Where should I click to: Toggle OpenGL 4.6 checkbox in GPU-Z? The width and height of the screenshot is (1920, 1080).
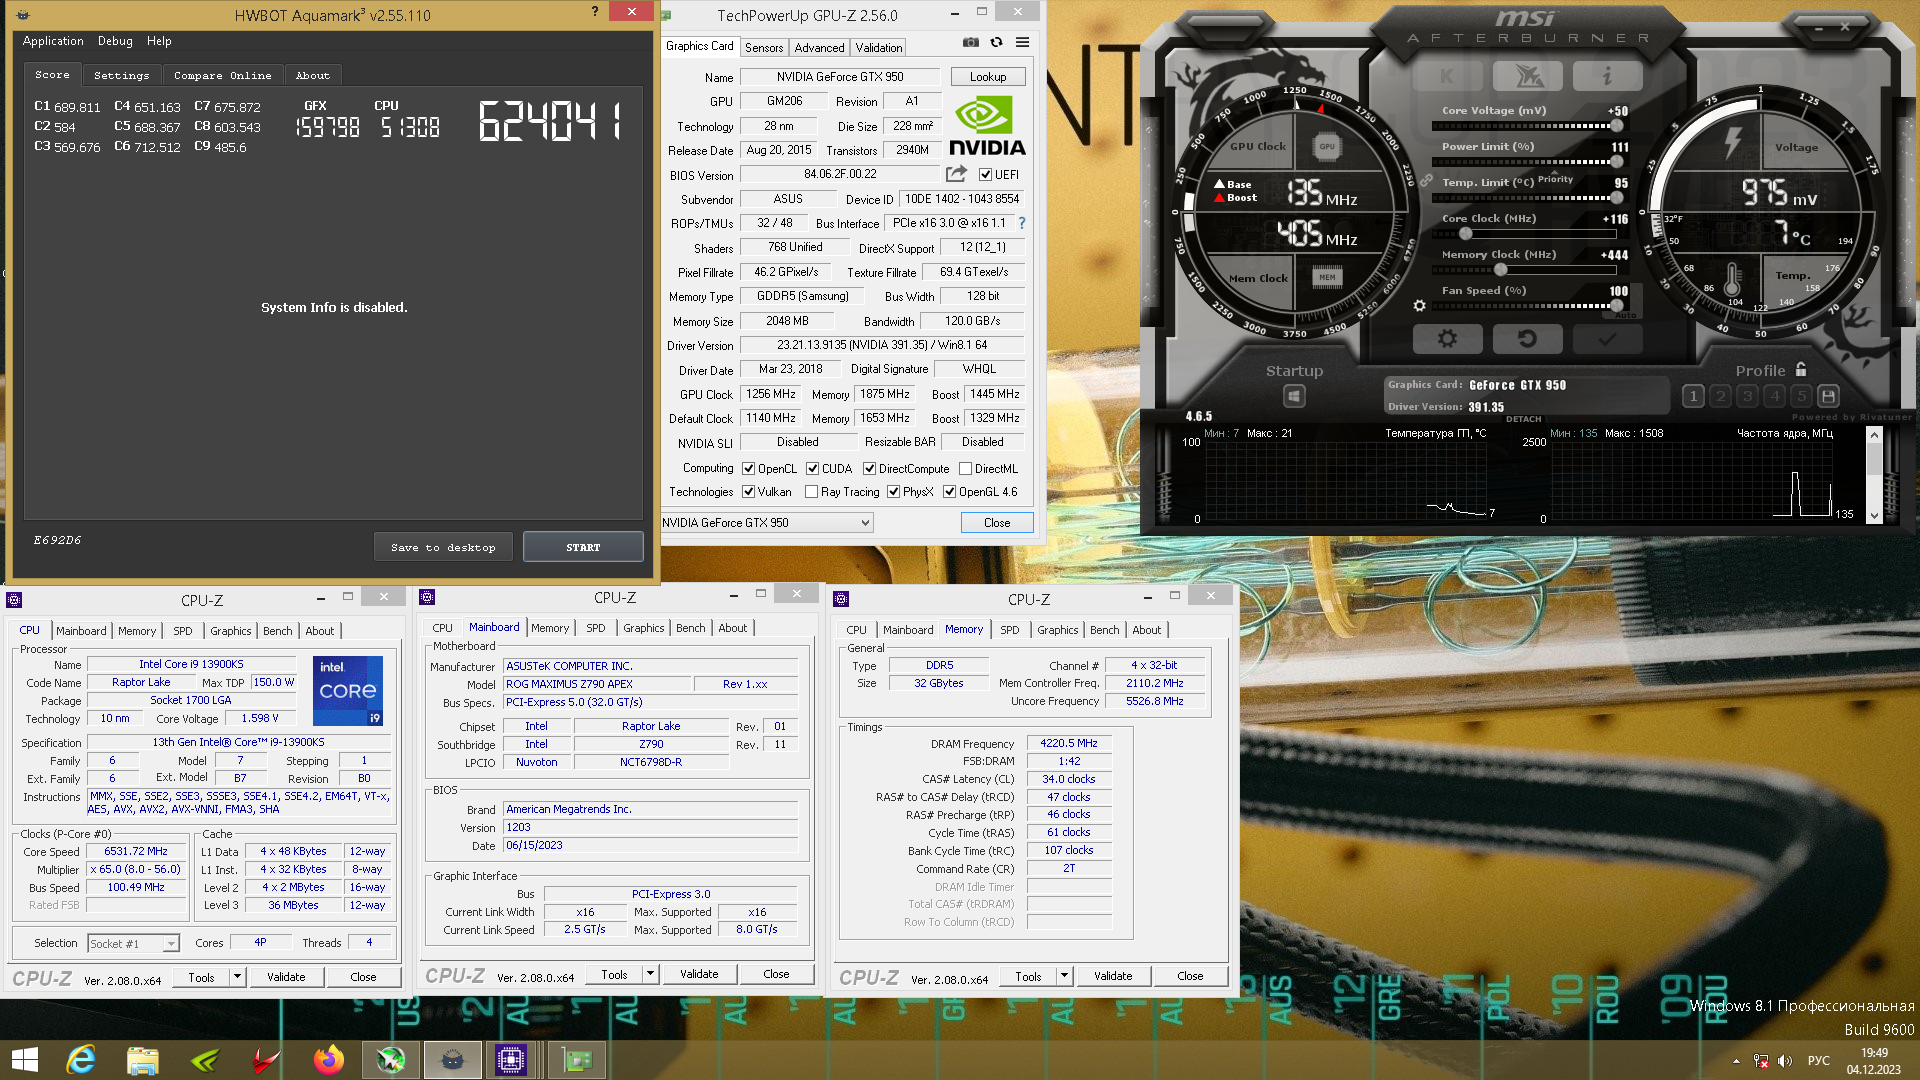pos(949,492)
